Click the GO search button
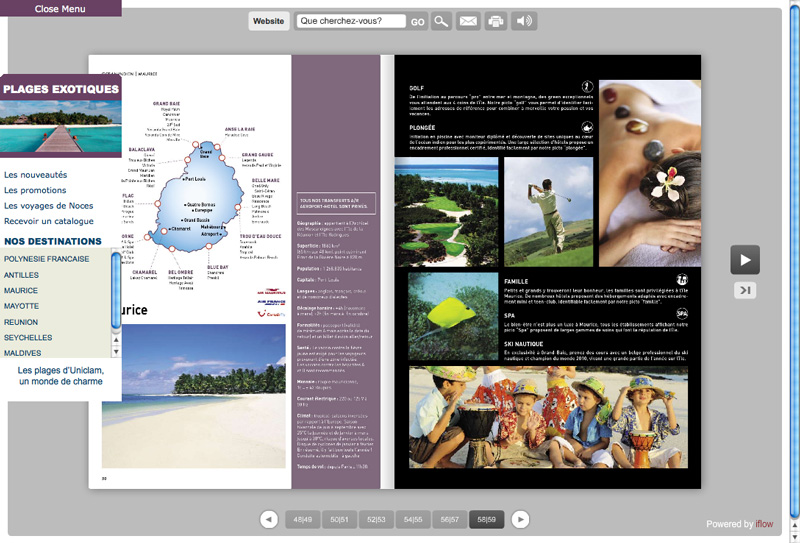Viewport: 800px width, 543px height. click(417, 22)
